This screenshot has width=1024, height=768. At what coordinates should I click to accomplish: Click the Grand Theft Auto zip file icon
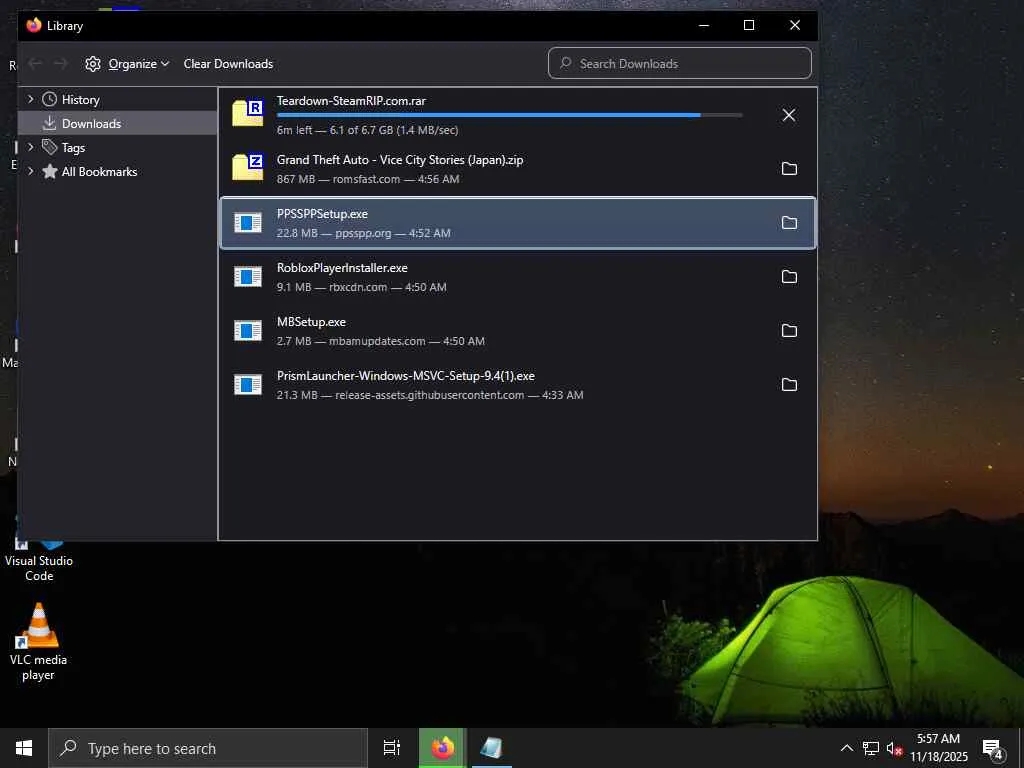pyautogui.click(x=248, y=167)
